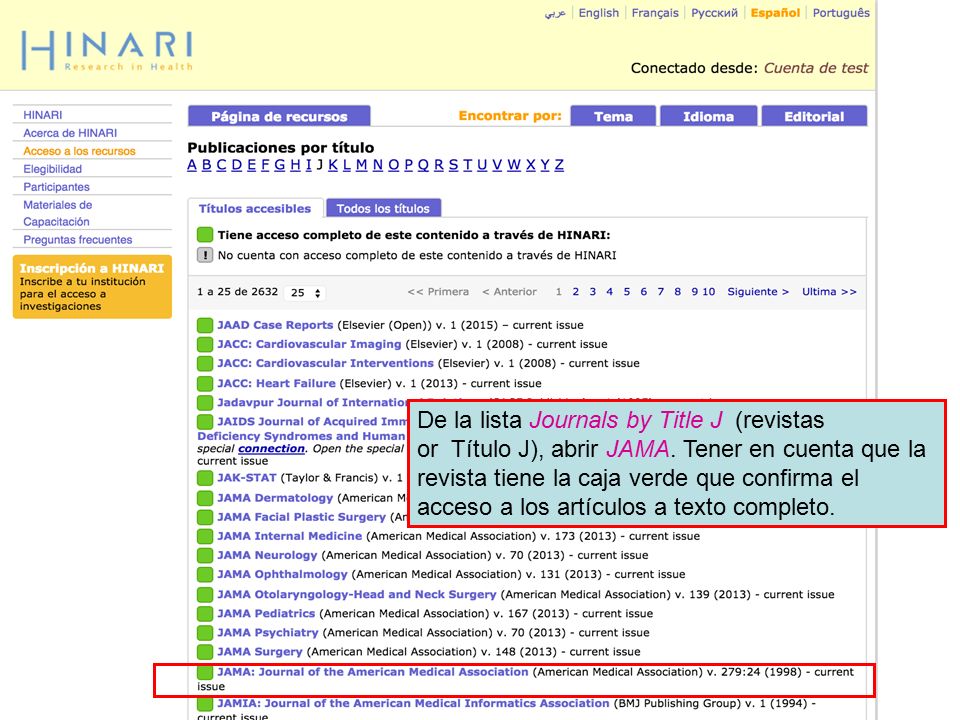Click HINARI sidebar link
Screen dimensions: 960x720
click(x=43, y=115)
